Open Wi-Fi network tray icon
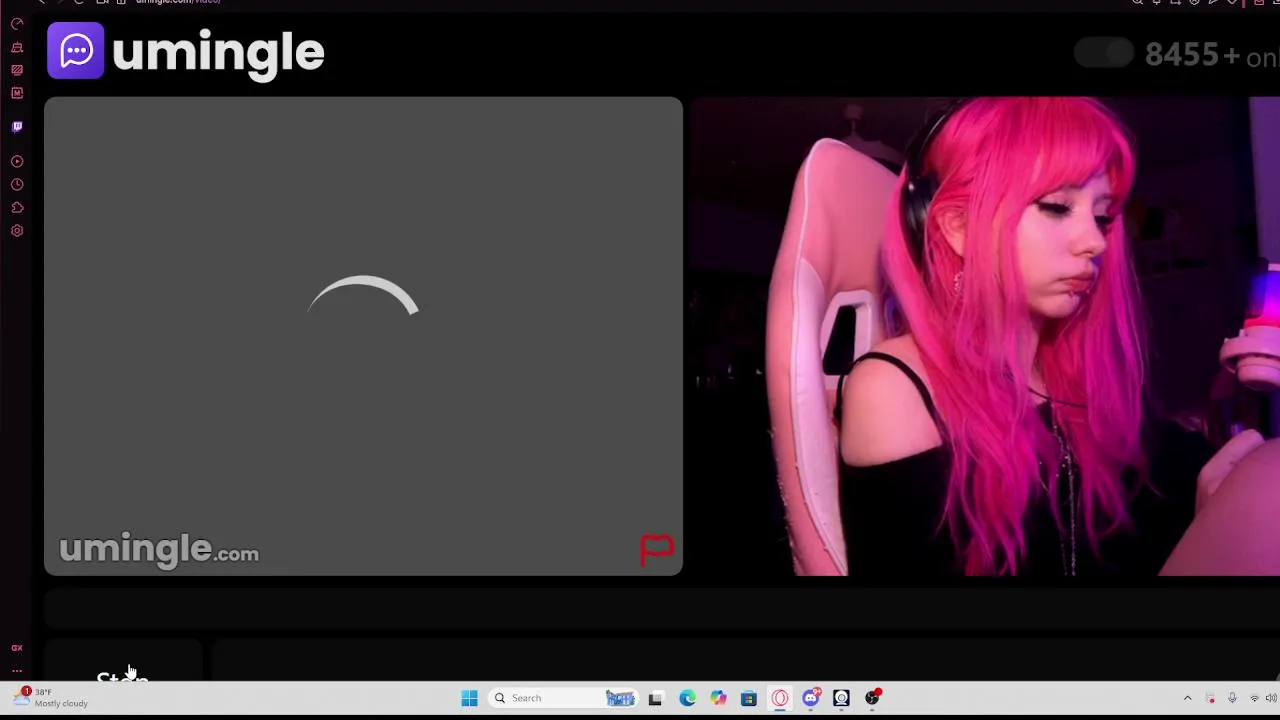This screenshot has width=1280, height=720. [1254, 698]
